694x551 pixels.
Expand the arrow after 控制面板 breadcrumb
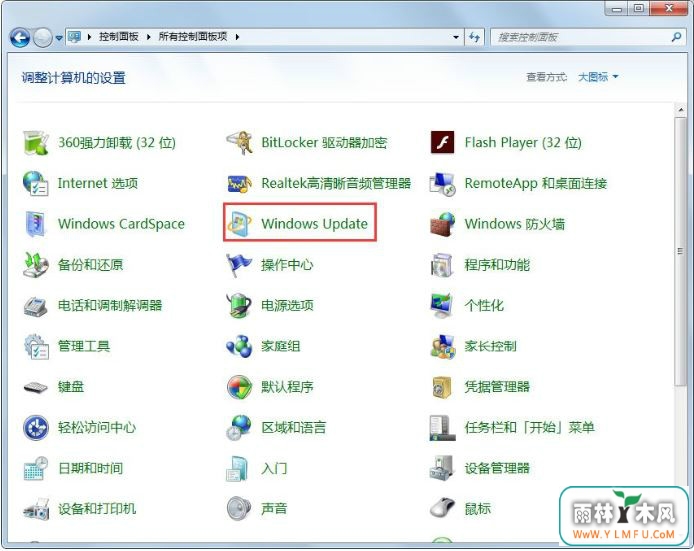[148, 37]
